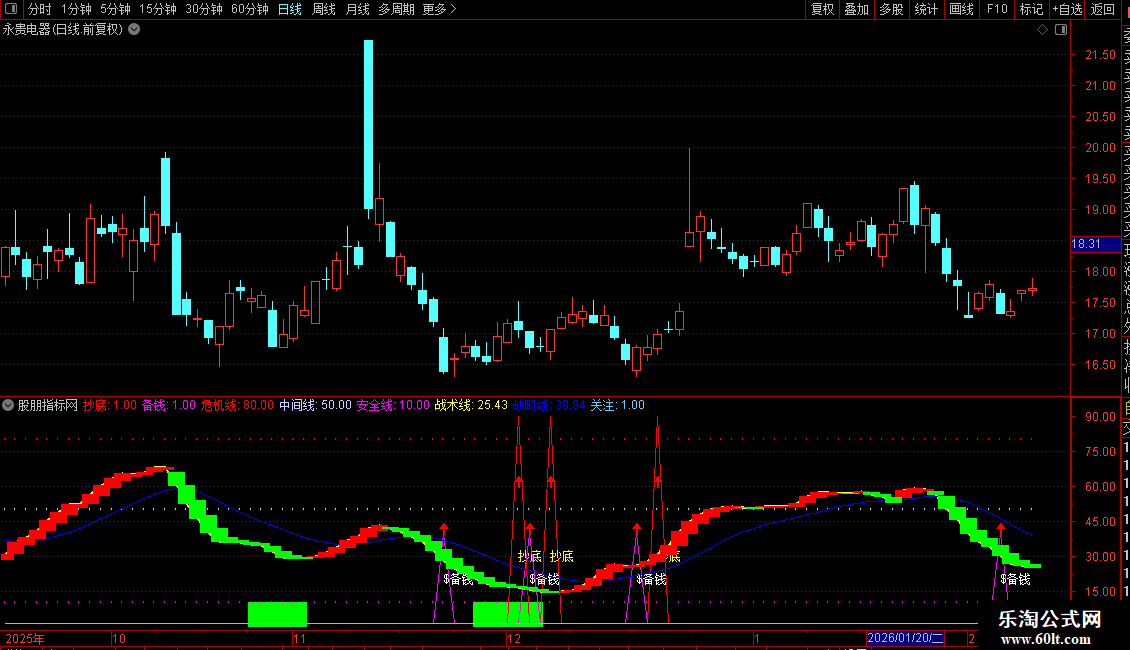Click the 统计 statistics button
The image size is (1130, 650).
click(x=926, y=9)
